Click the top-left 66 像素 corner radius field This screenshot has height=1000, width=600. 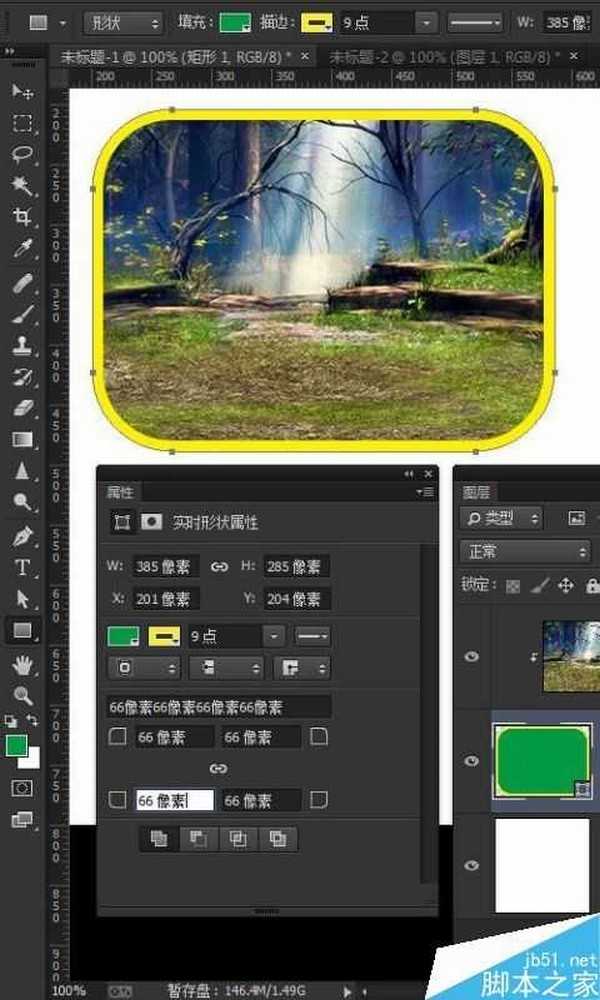tap(174, 737)
